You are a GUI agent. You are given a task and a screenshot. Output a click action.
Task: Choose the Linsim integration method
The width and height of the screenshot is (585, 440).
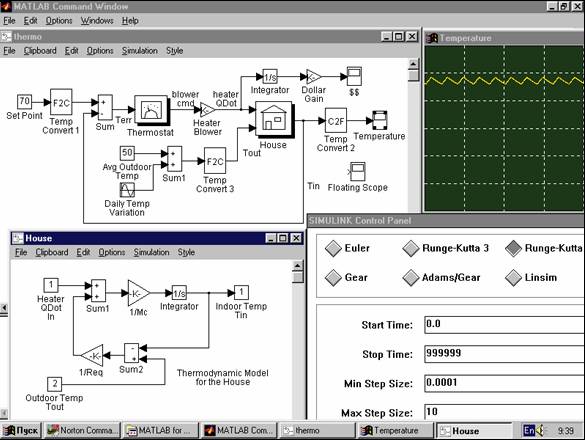(x=531, y=277)
